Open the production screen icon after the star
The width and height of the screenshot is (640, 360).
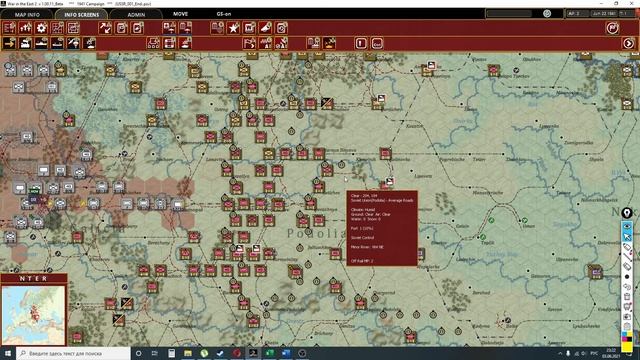[249, 28]
